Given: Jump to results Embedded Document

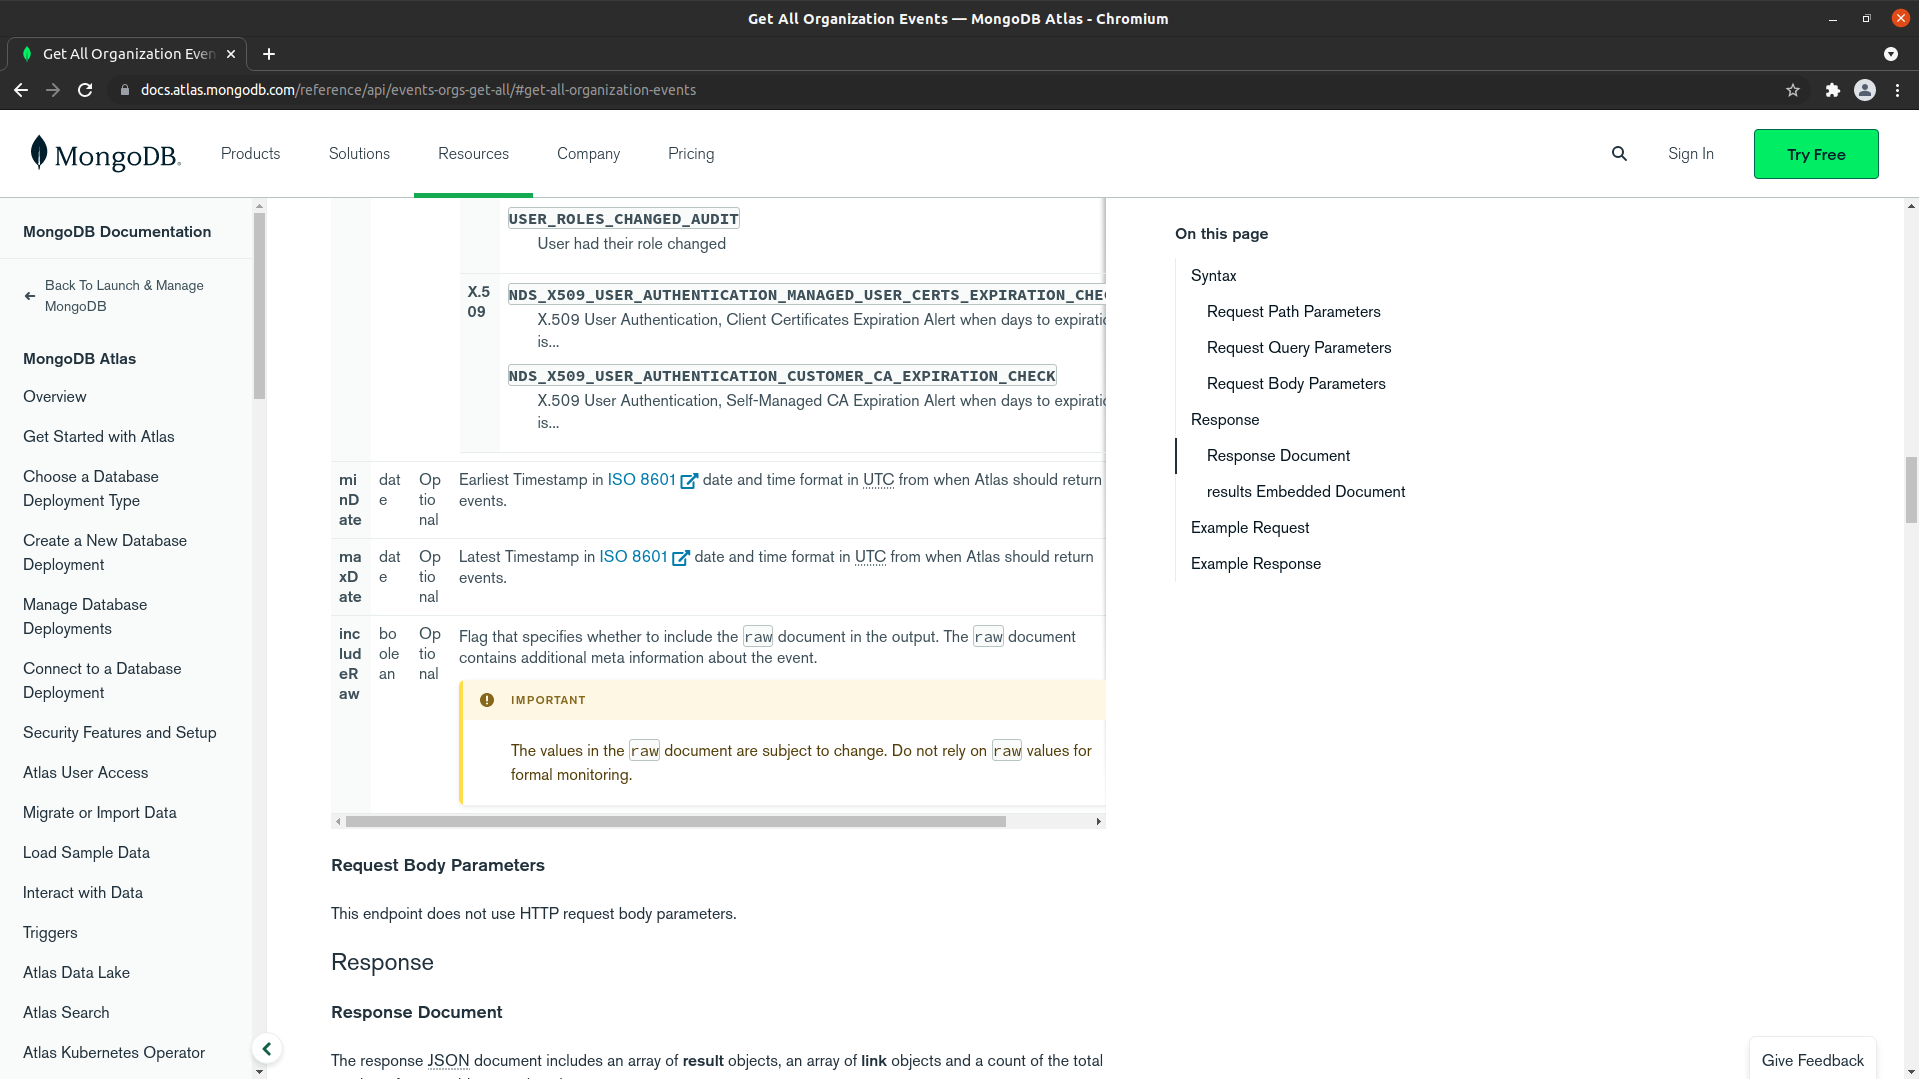Looking at the screenshot, I should [x=1306, y=492].
